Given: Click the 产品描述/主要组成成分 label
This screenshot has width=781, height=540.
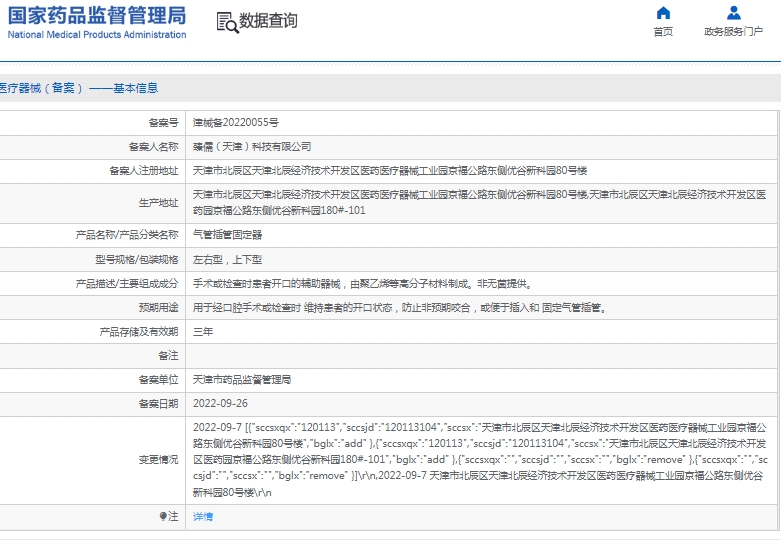Looking at the screenshot, I should point(127,284).
